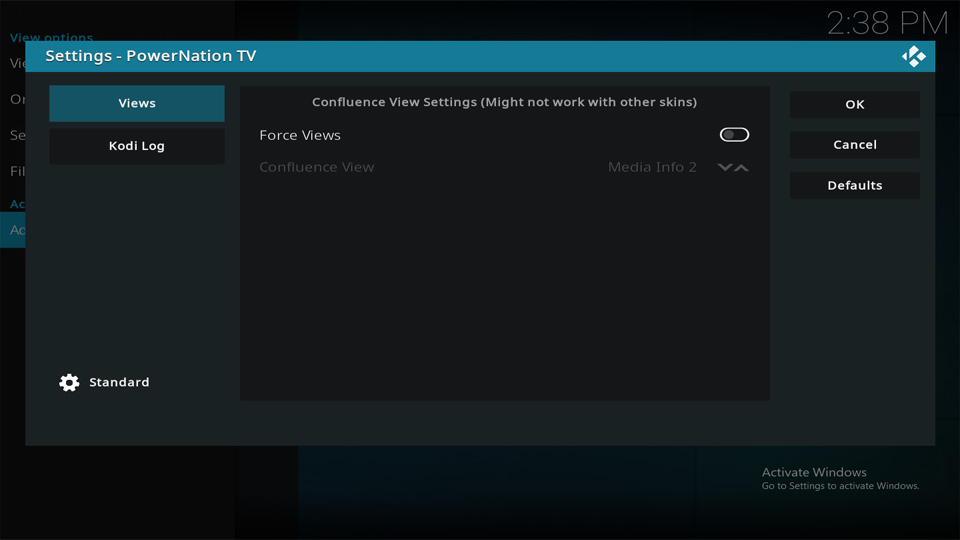Toggle the Force Views switch

coord(734,135)
